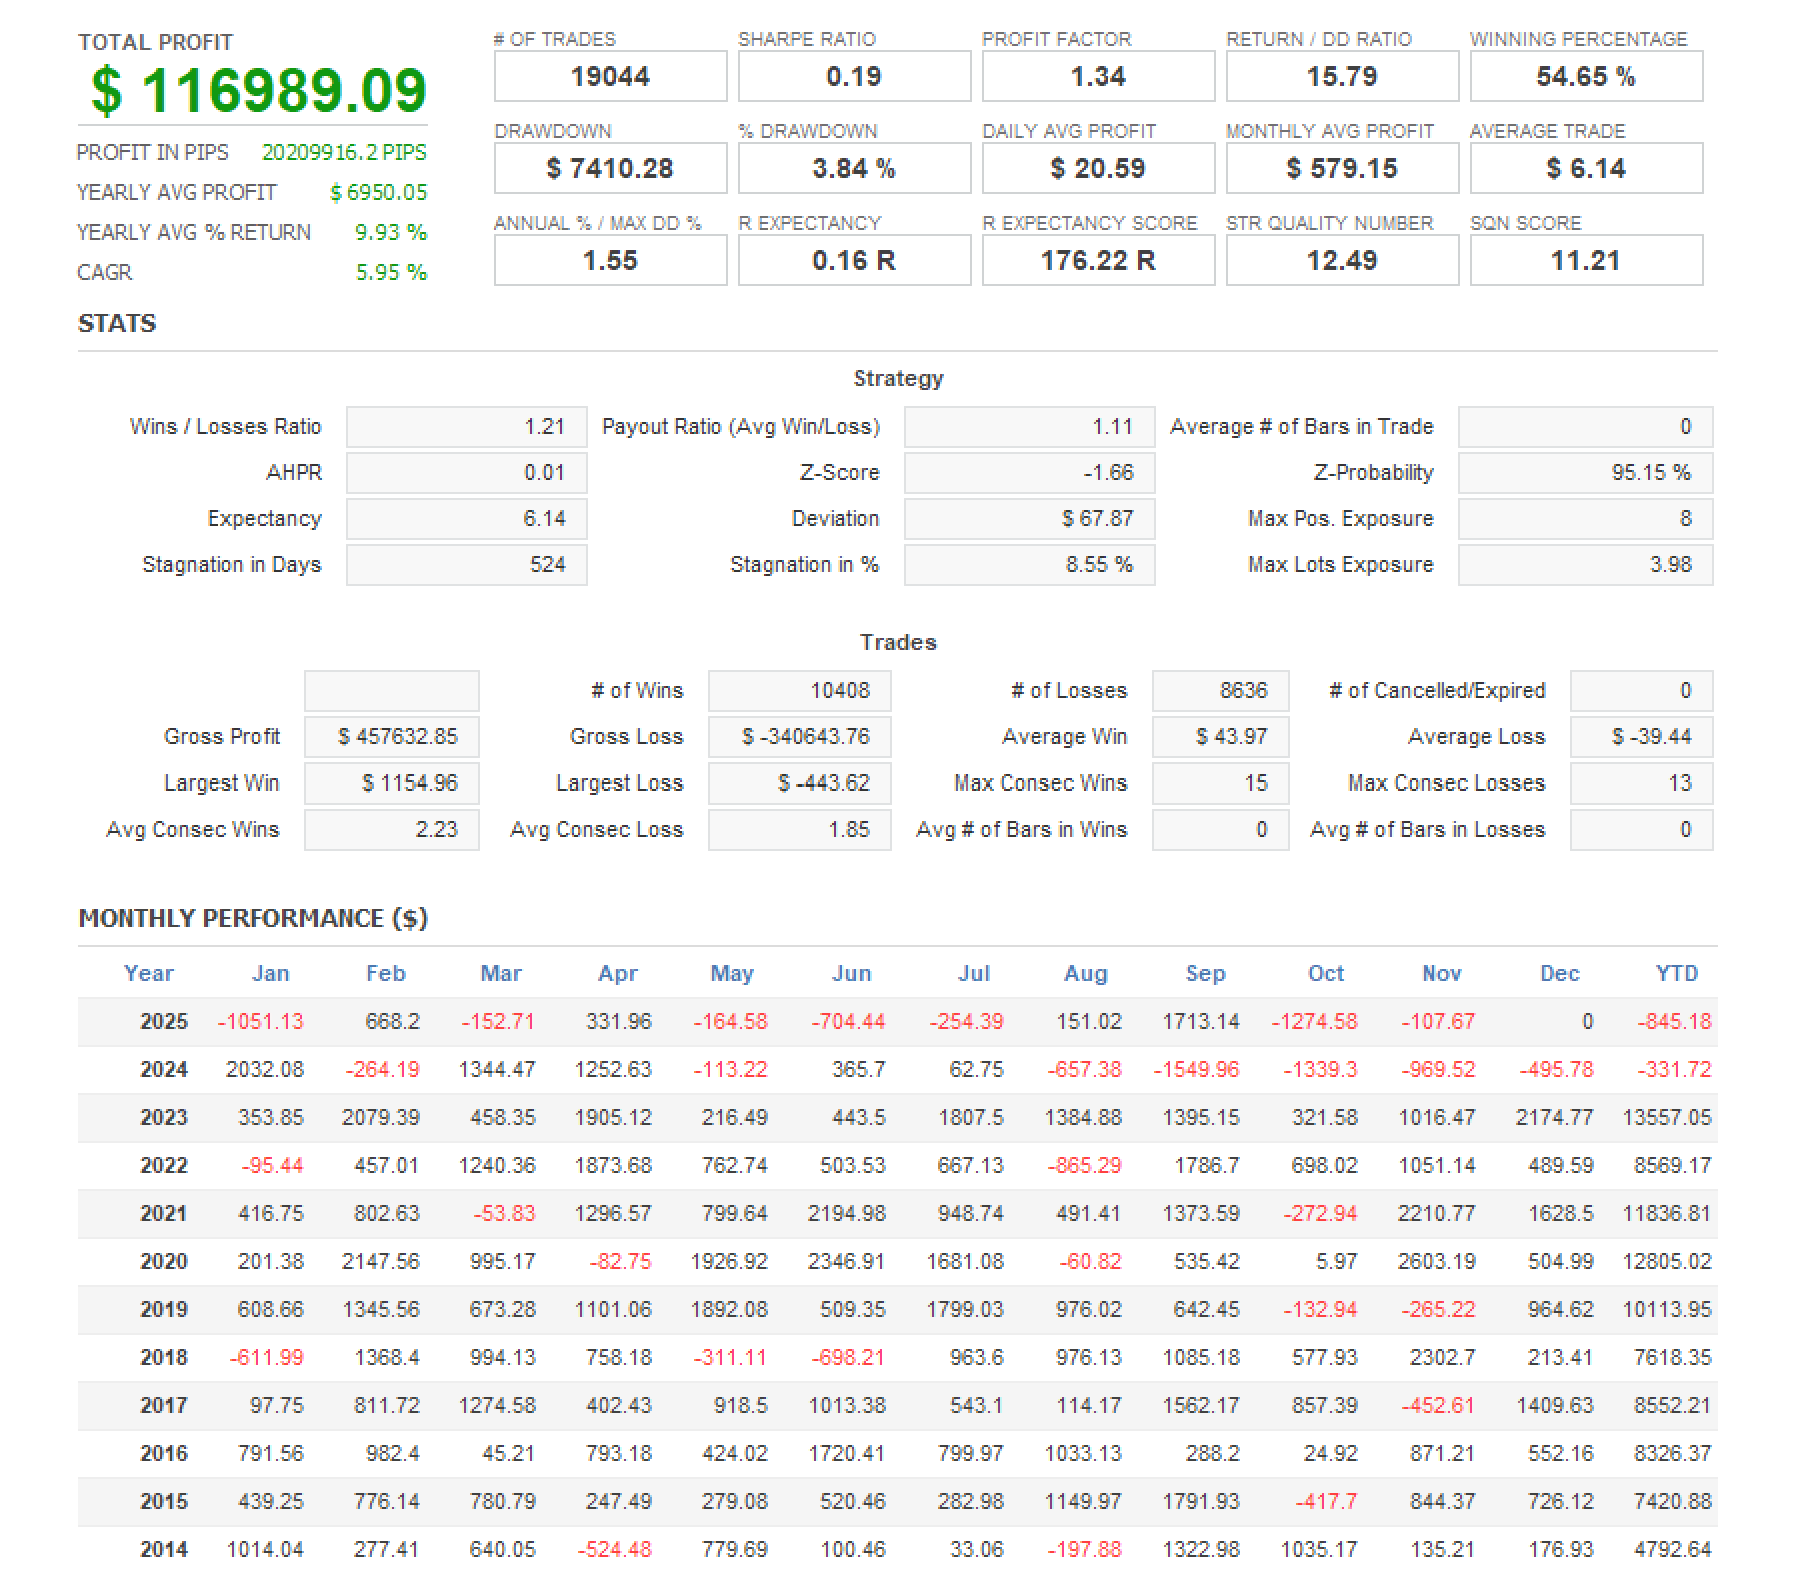Select the Yearly Avg Profit value $ 6950.05
Viewport: 1794px width, 1570px height.
[x=378, y=192]
